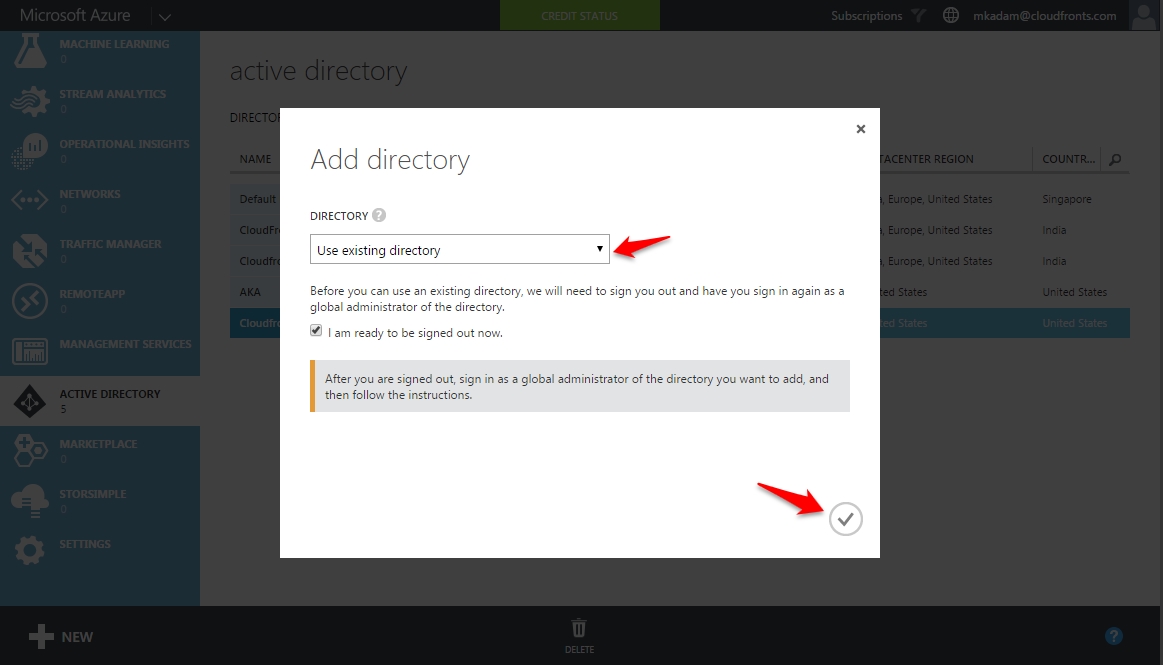The height and width of the screenshot is (665, 1163).
Task: Click the Microsoft Azure logo text
Action: tap(75, 15)
